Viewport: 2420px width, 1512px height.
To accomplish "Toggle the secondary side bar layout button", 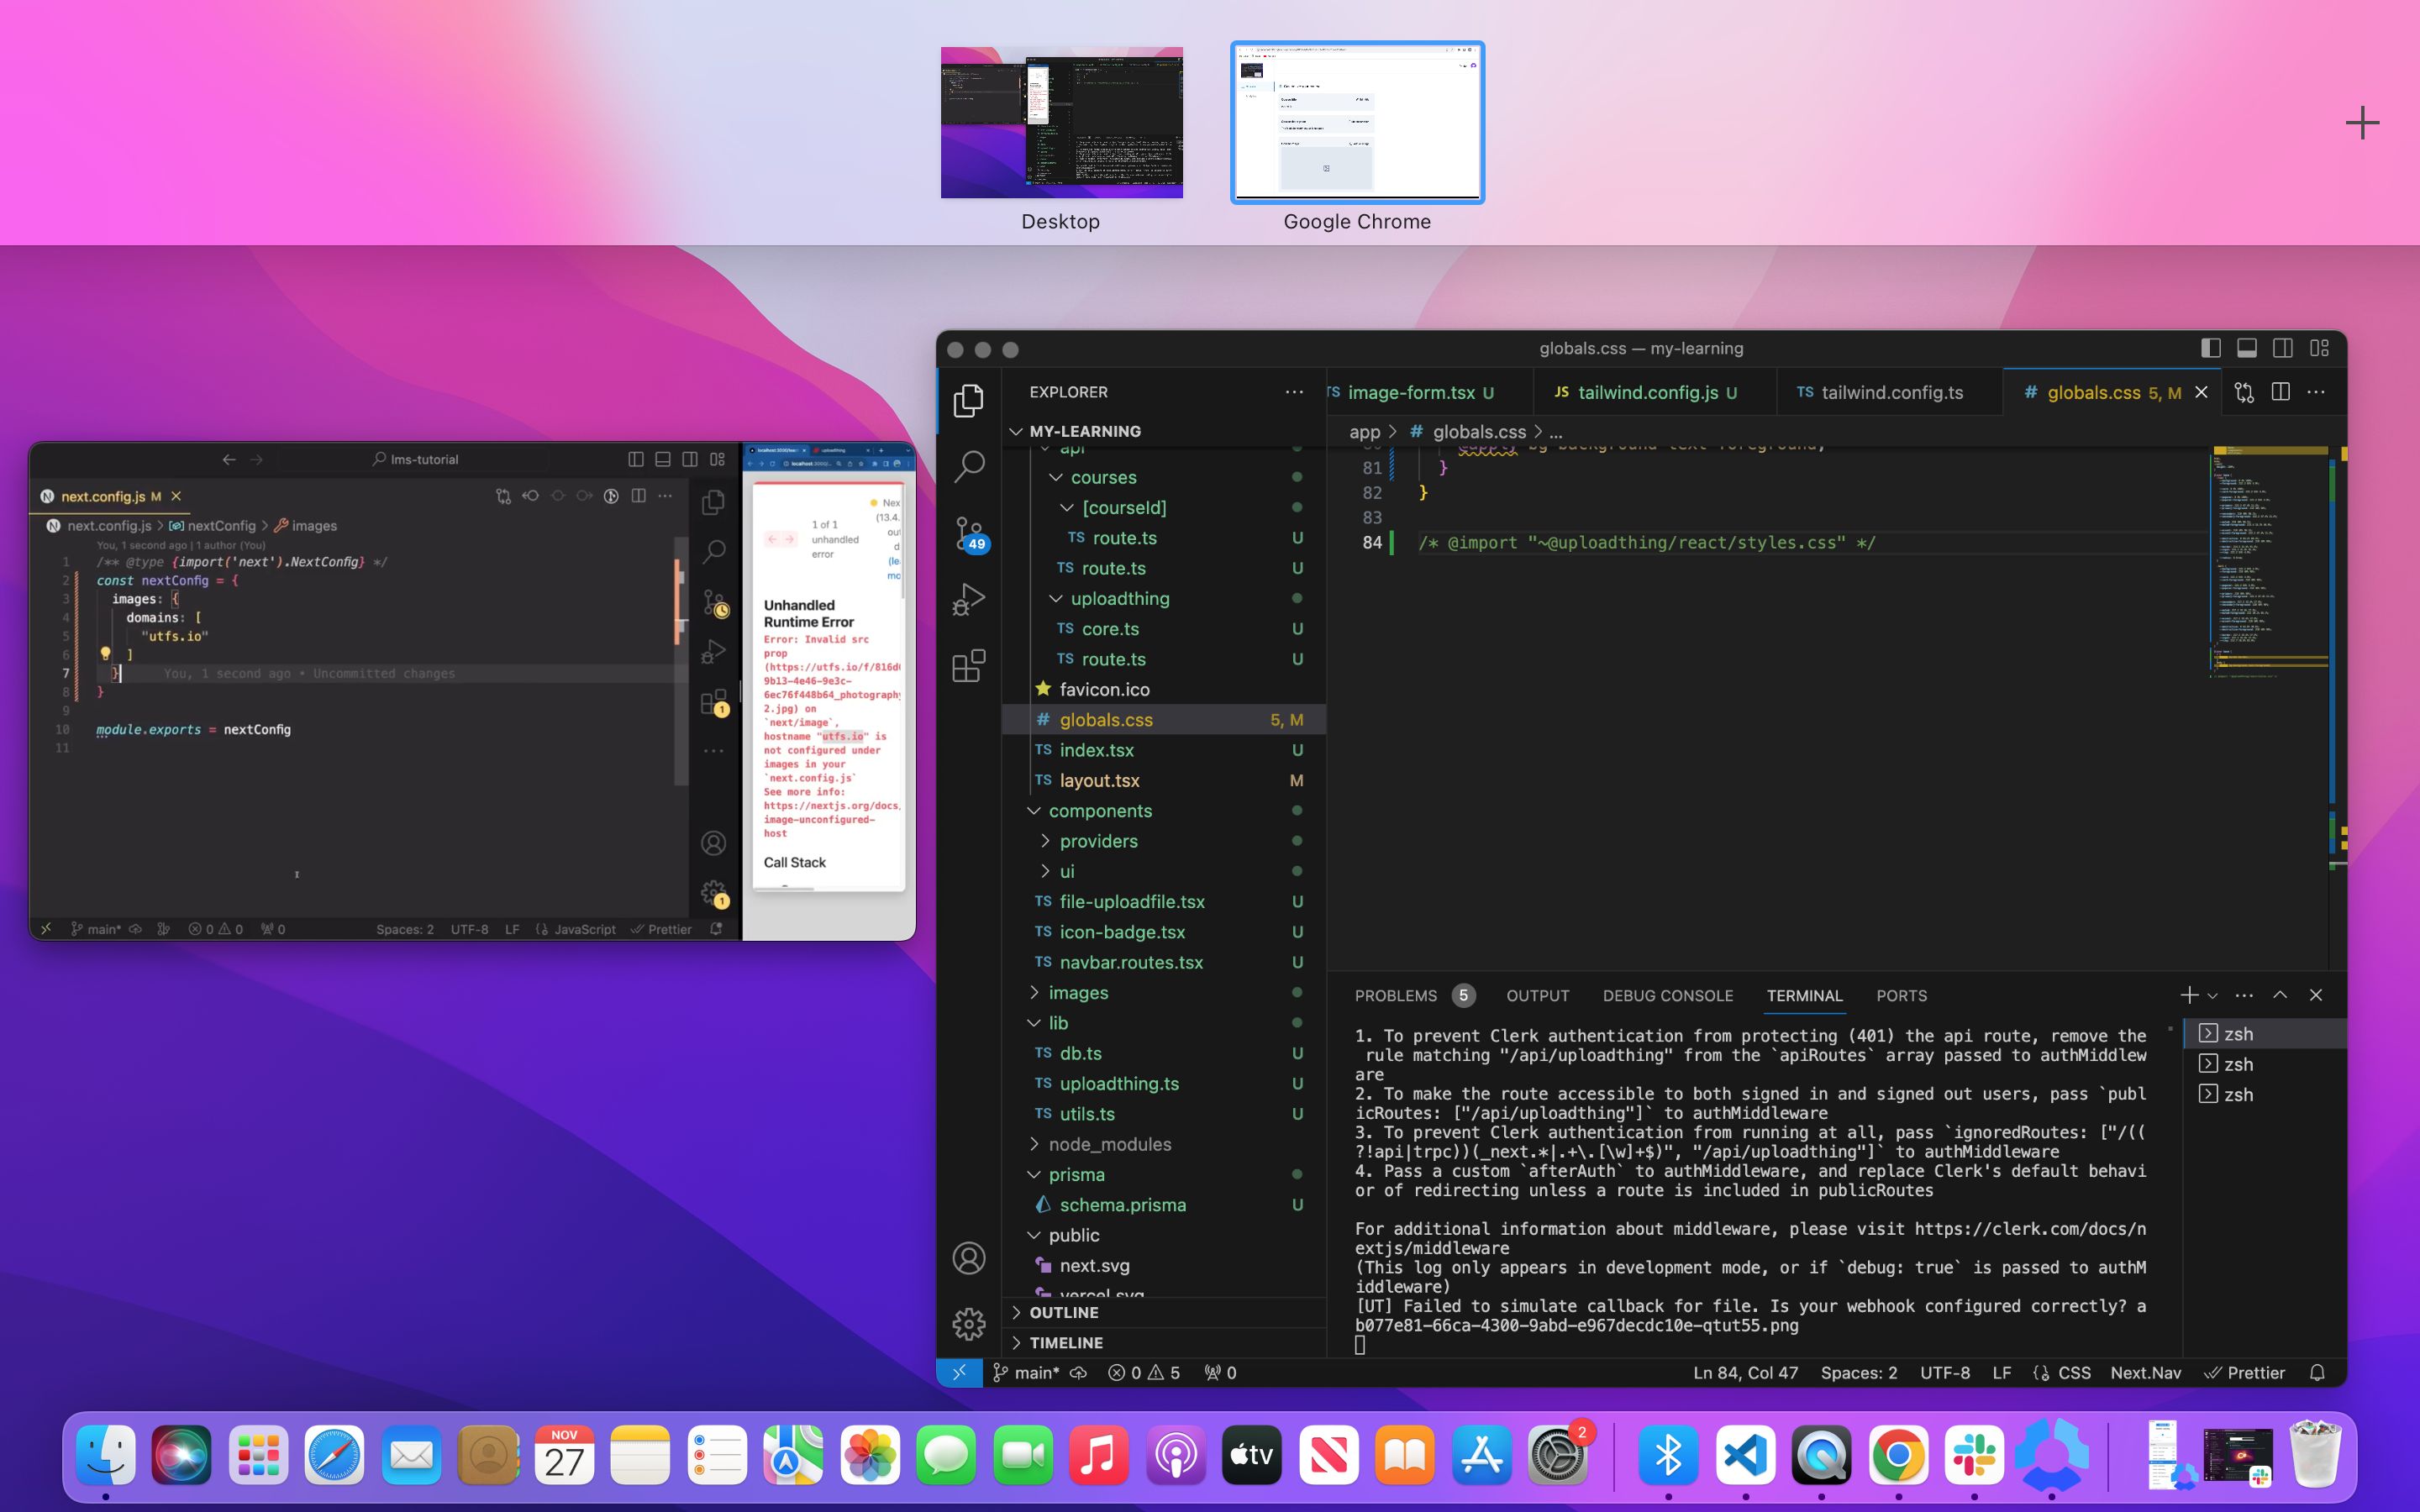I will click(2282, 348).
